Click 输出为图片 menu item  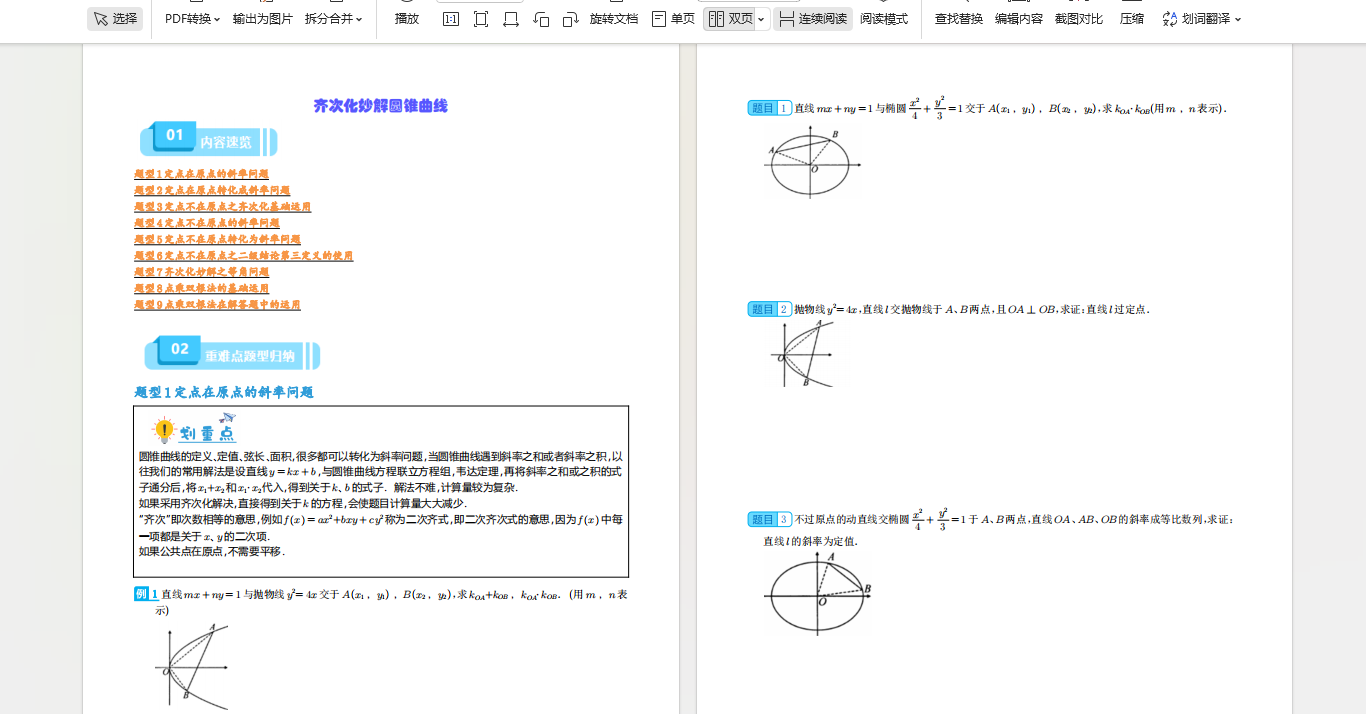pyautogui.click(x=263, y=19)
